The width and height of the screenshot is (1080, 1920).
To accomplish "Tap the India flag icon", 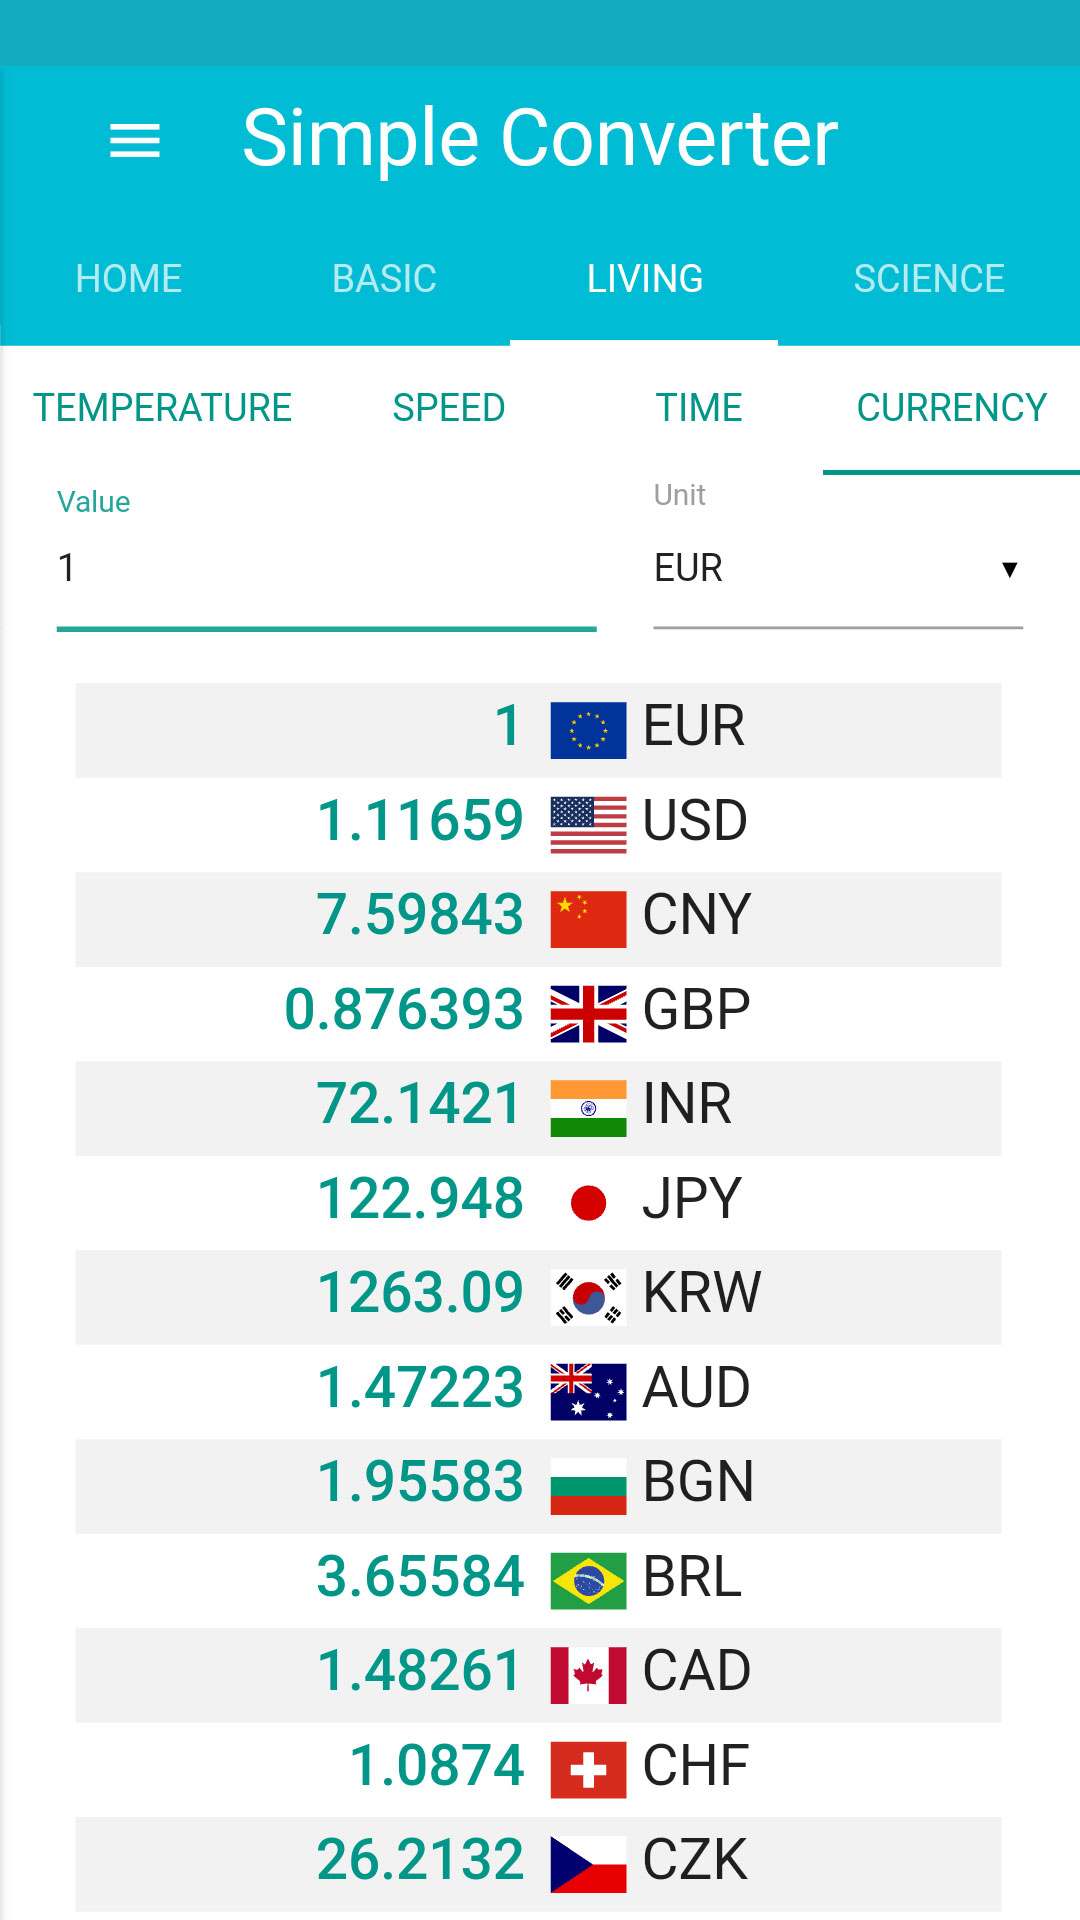I will [x=588, y=1108].
